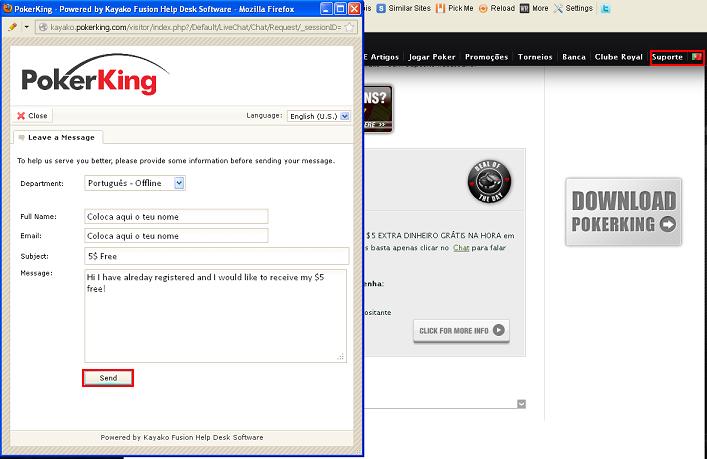This screenshot has height=459, width=707.
Task: Click the pencil icon left of the address bar
Action: (13, 27)
